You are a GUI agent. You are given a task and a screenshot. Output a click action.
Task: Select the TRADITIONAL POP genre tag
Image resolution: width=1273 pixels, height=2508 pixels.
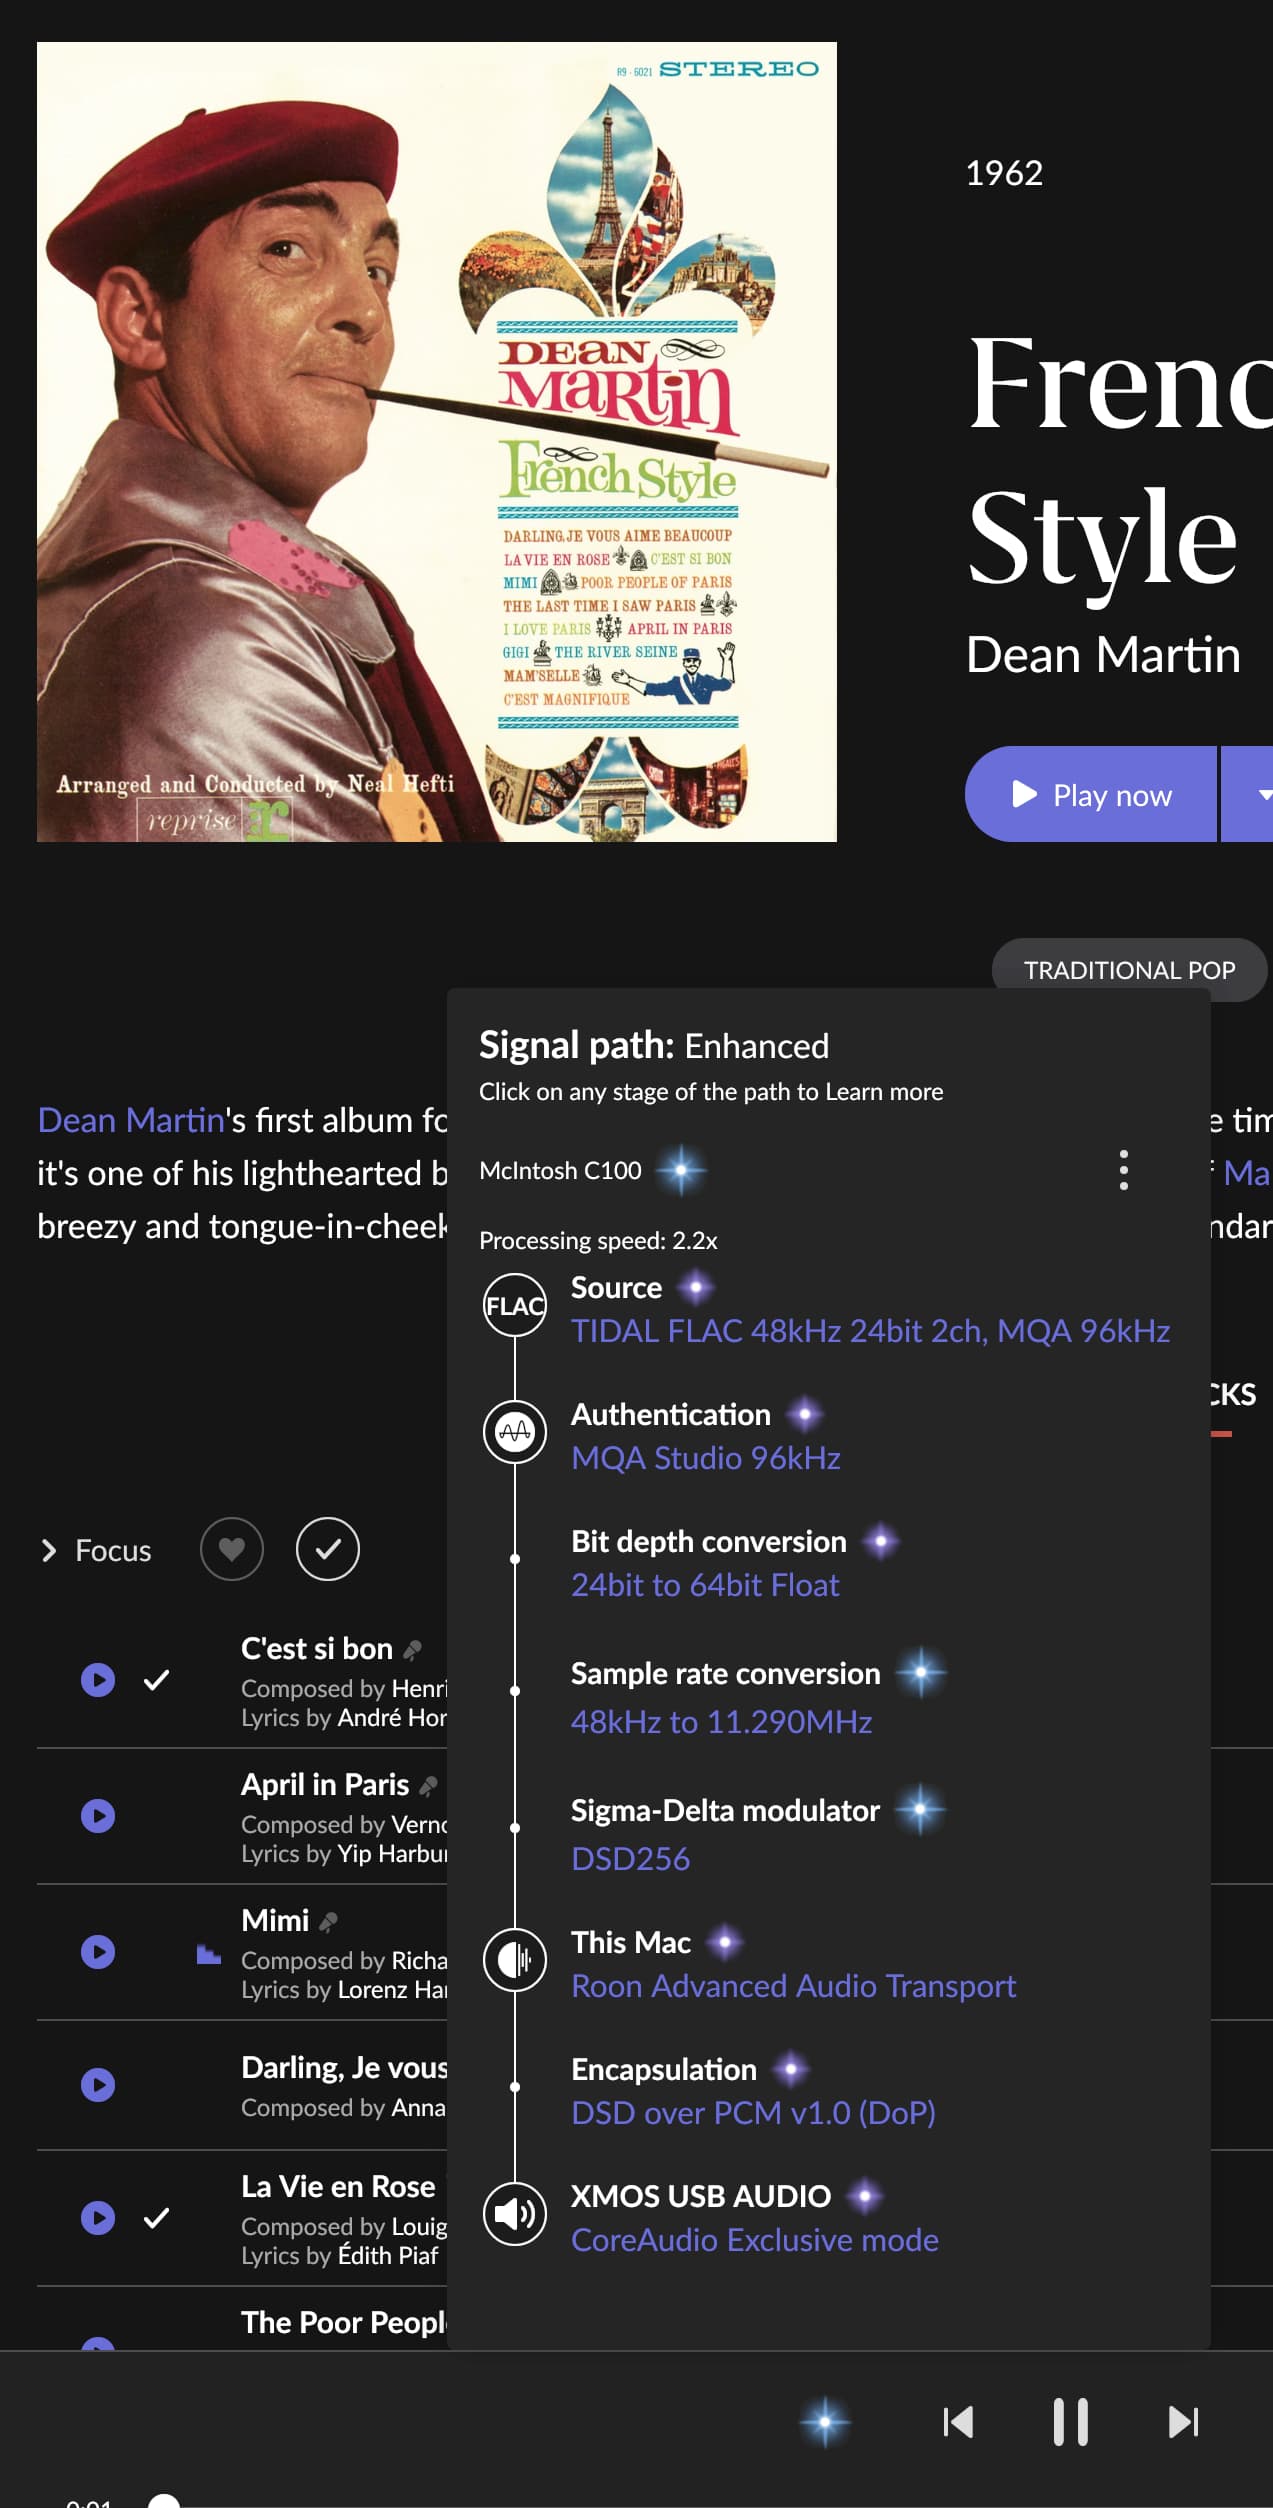tap(1129, 970)
